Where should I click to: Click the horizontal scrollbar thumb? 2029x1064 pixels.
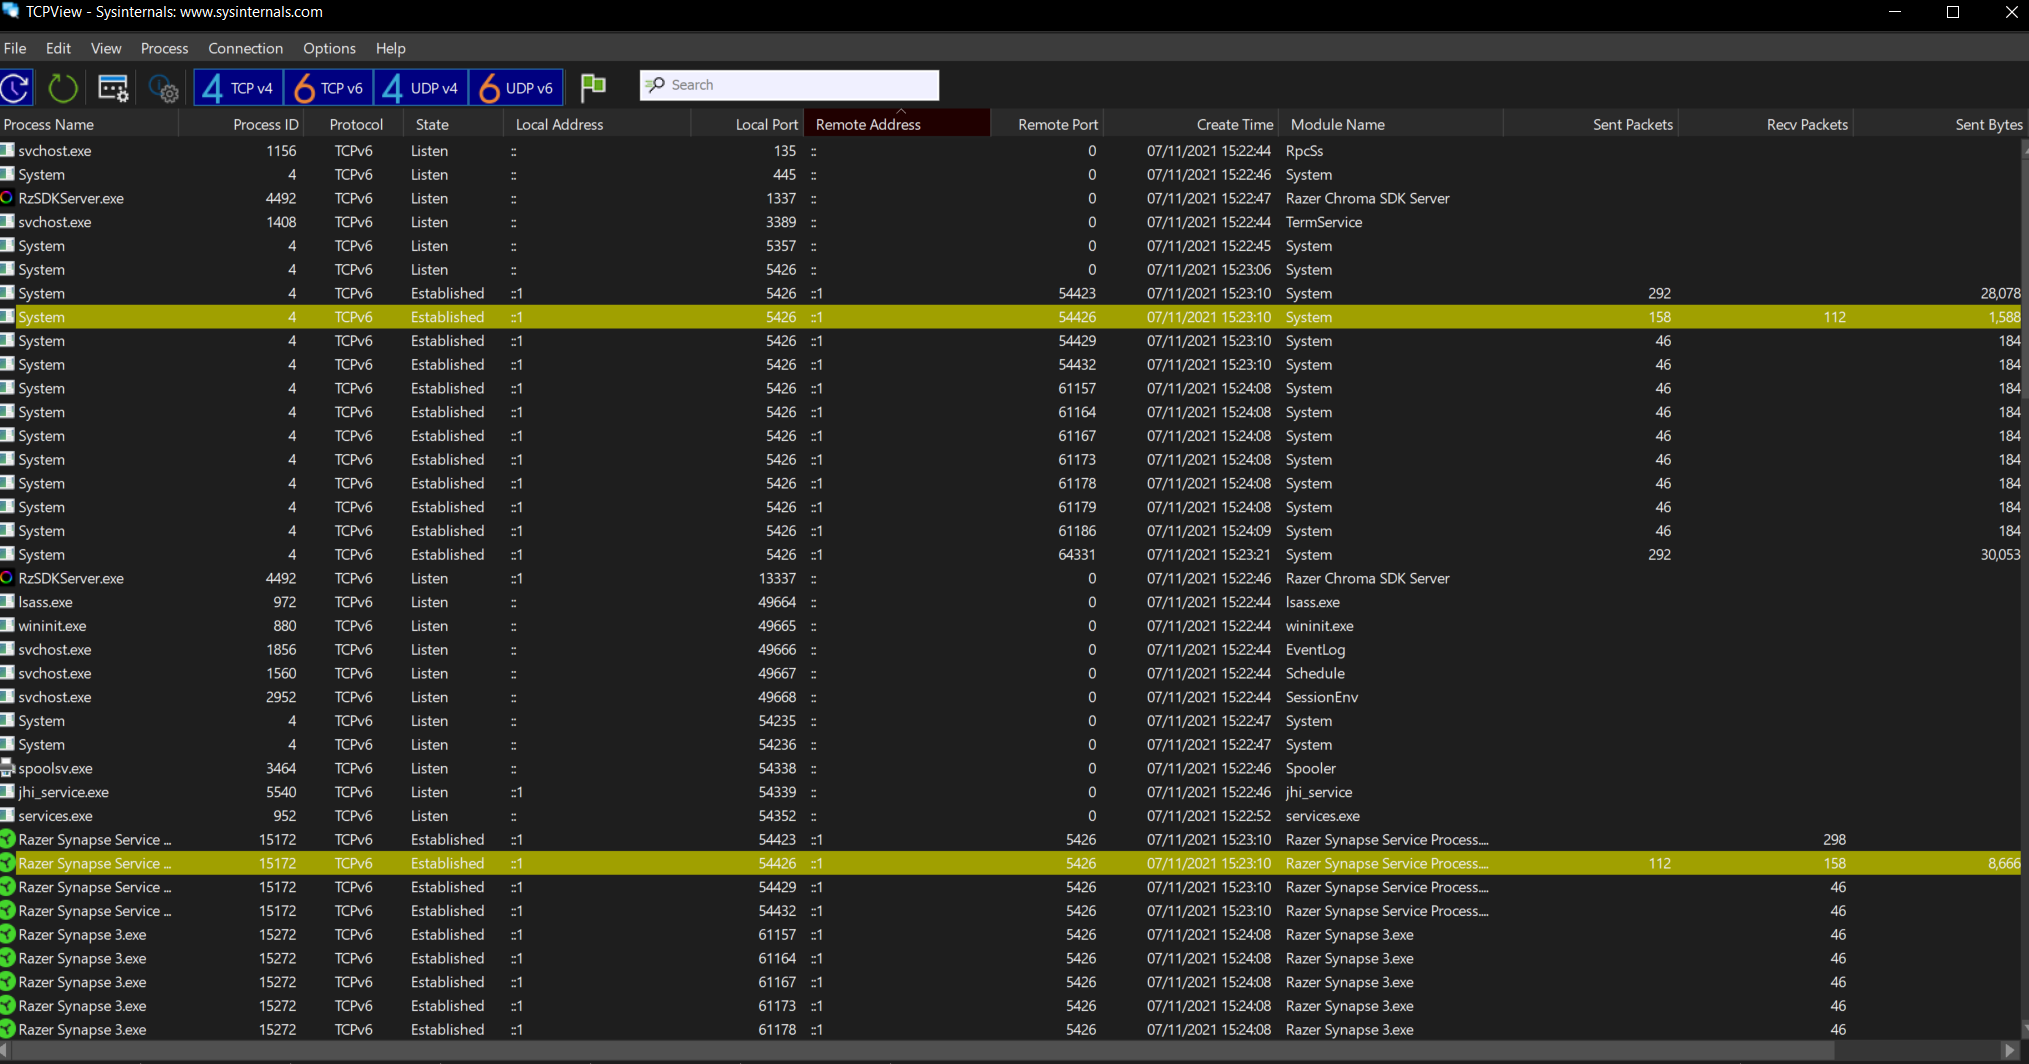924,1051
